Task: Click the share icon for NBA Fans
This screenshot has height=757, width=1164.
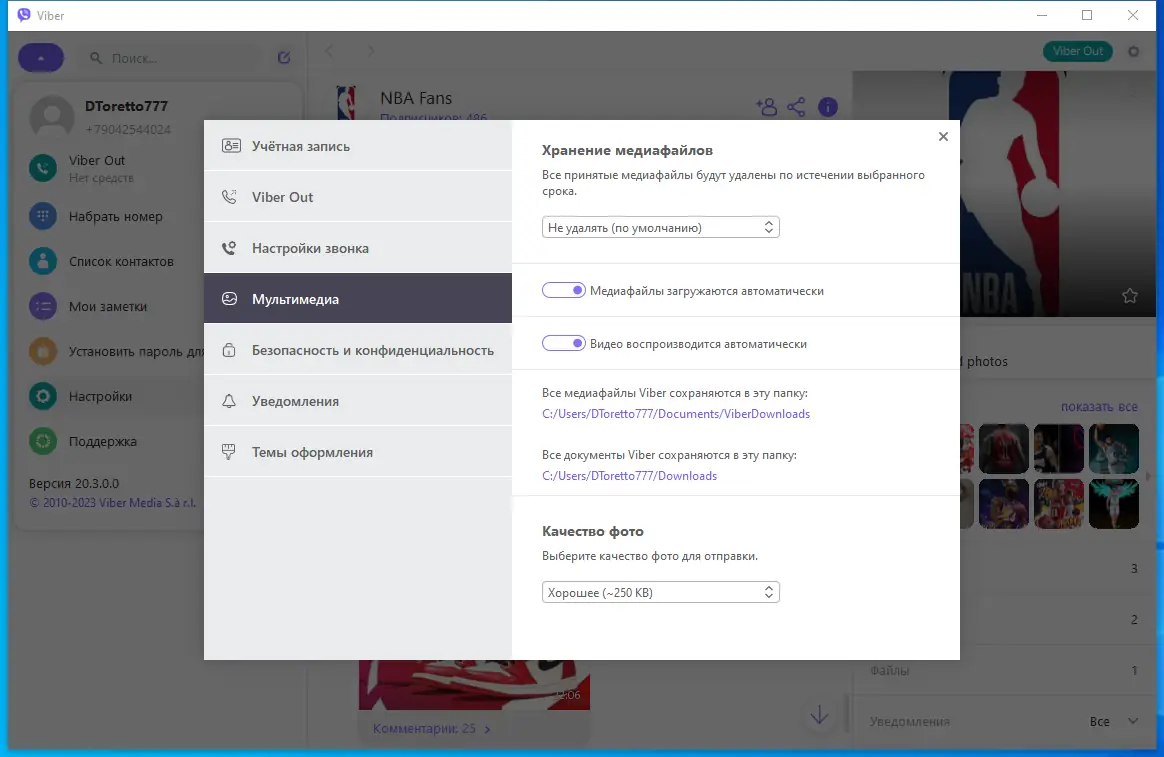Action: point(797,106)
